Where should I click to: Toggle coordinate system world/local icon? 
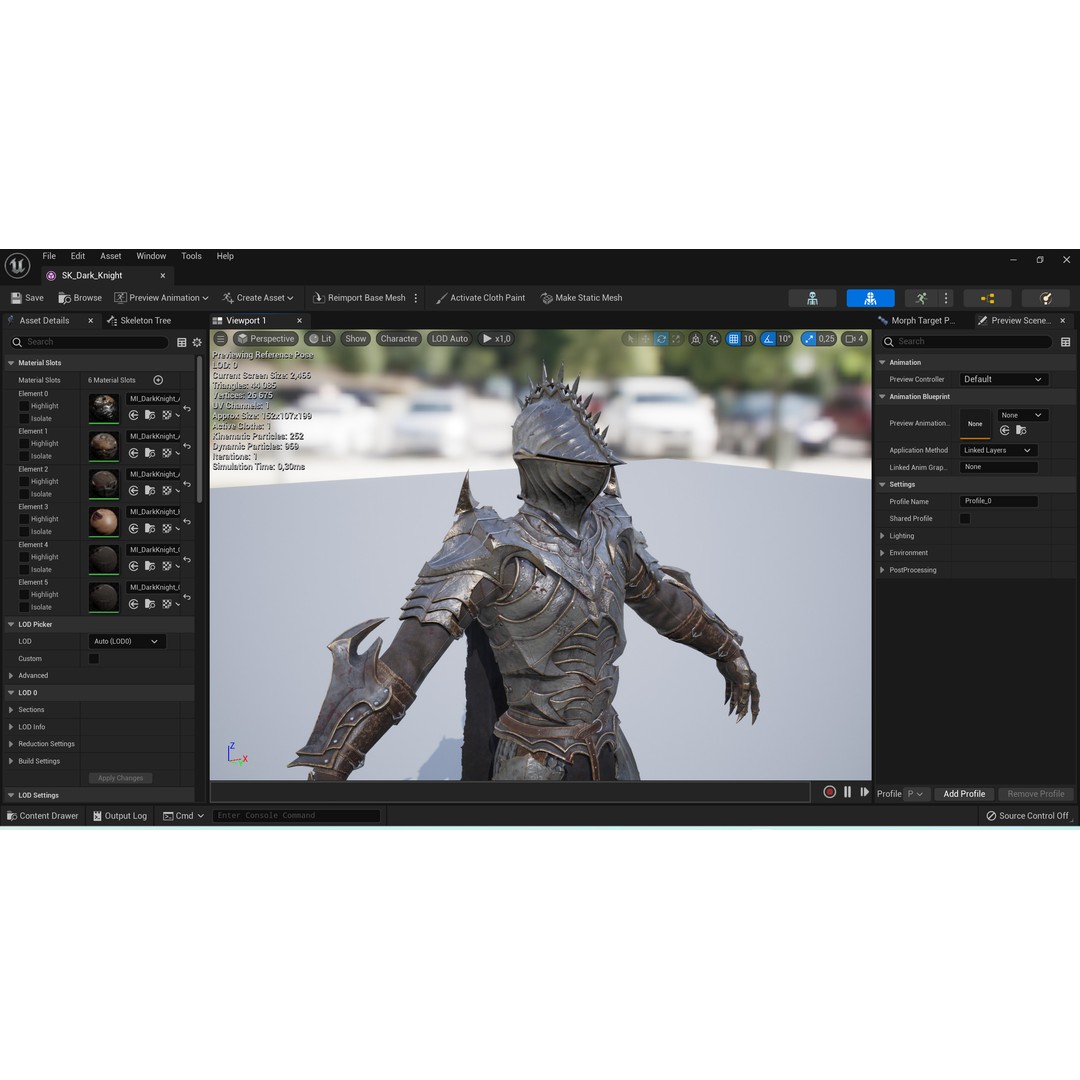click(x=696, y=339)
